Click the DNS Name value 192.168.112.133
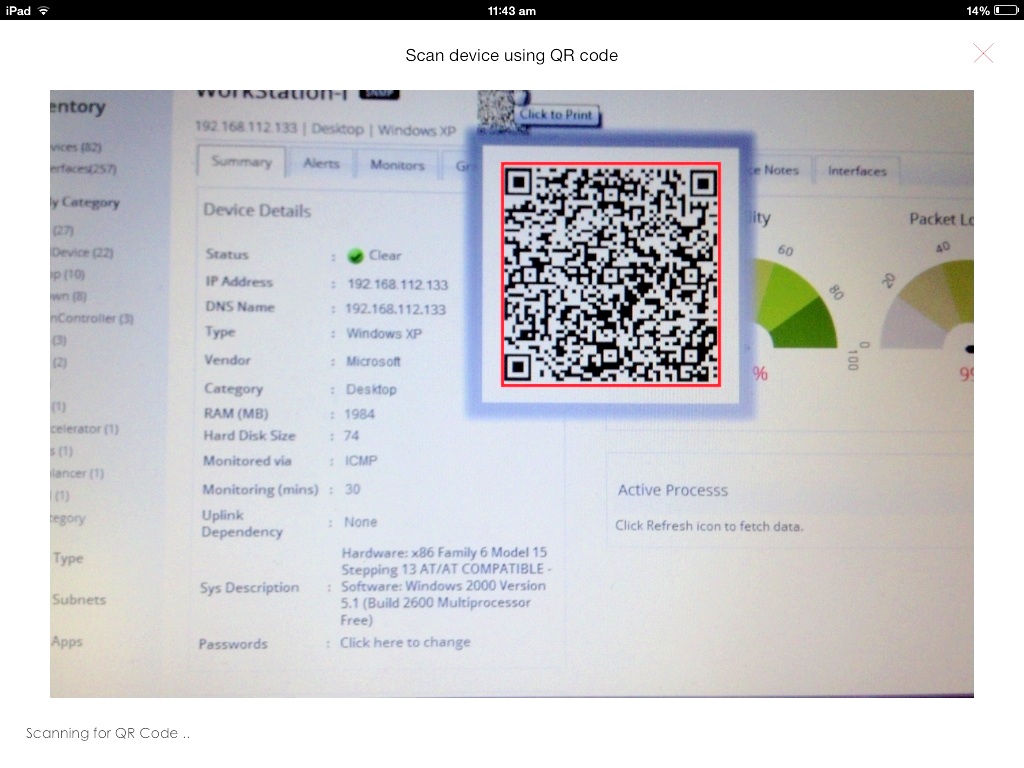Image resolution: width=1024 pixels, height=768 pixels. pyautogui.click(x=396, y=309)
